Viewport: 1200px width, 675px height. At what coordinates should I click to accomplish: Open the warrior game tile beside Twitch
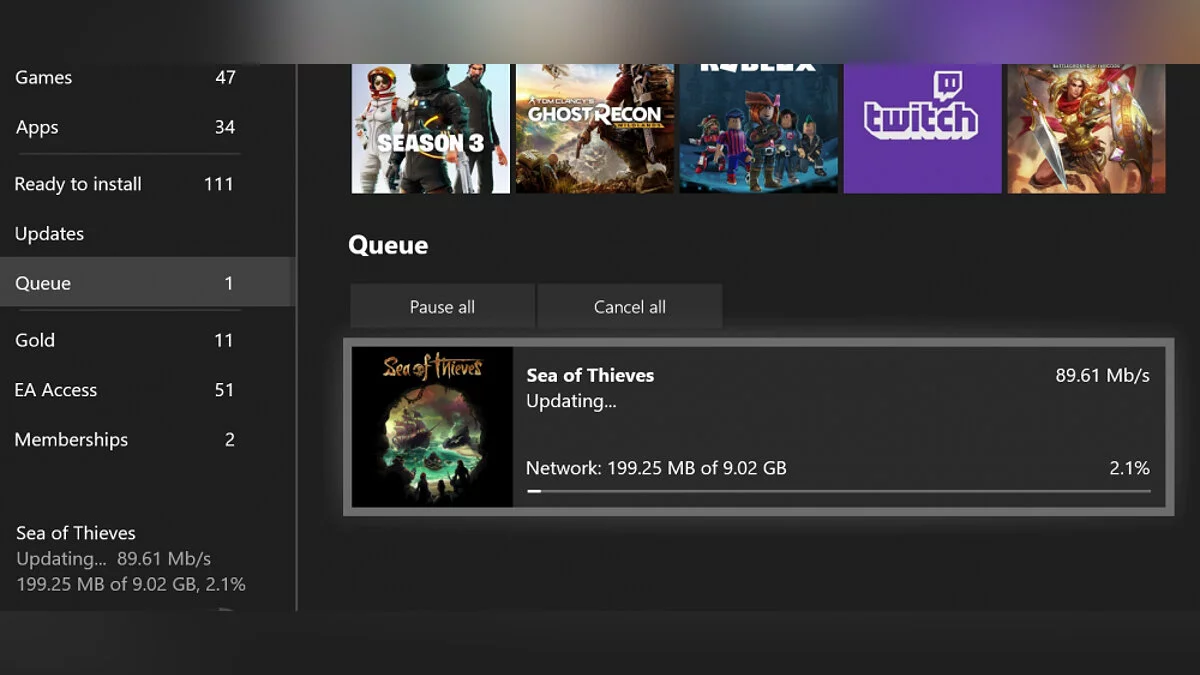pos(1087,128)
